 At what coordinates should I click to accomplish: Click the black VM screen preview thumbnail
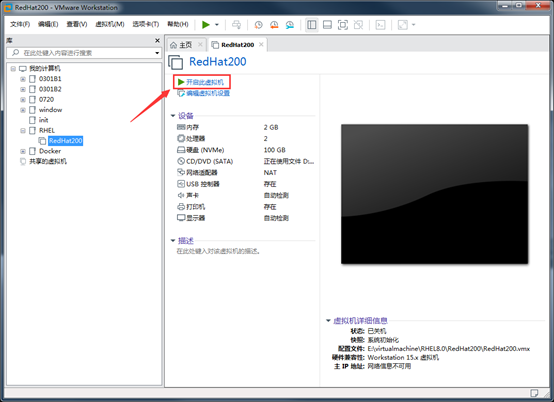point(434,194)
